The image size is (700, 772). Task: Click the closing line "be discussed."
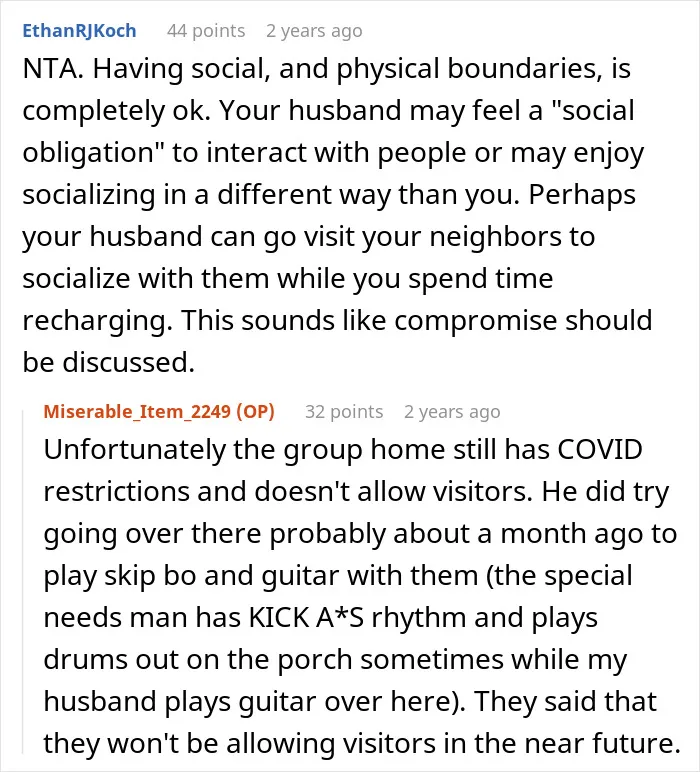tap(109, 362)
